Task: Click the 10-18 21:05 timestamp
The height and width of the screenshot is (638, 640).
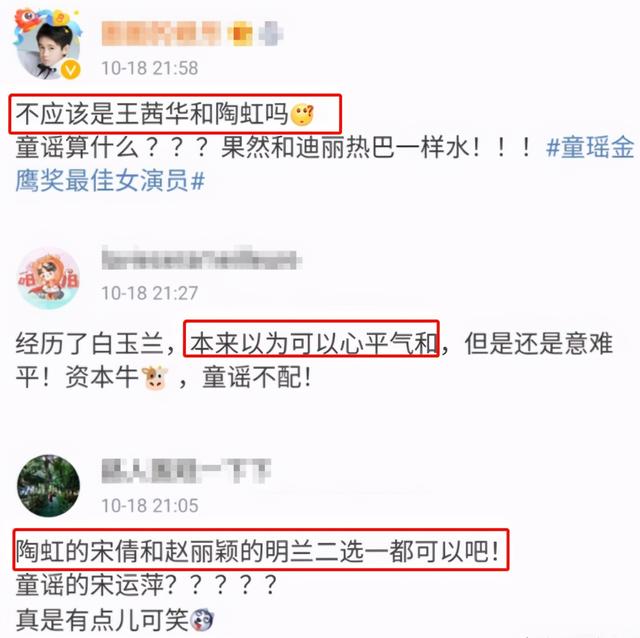Action: point(150,506)
